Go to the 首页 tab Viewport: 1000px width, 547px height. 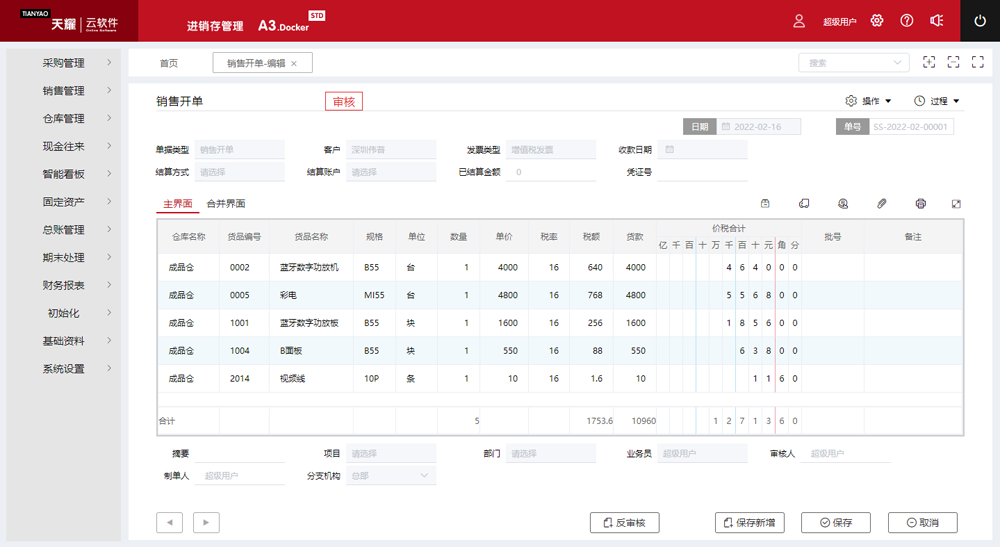pyautogui.click(x=169, y=63)
